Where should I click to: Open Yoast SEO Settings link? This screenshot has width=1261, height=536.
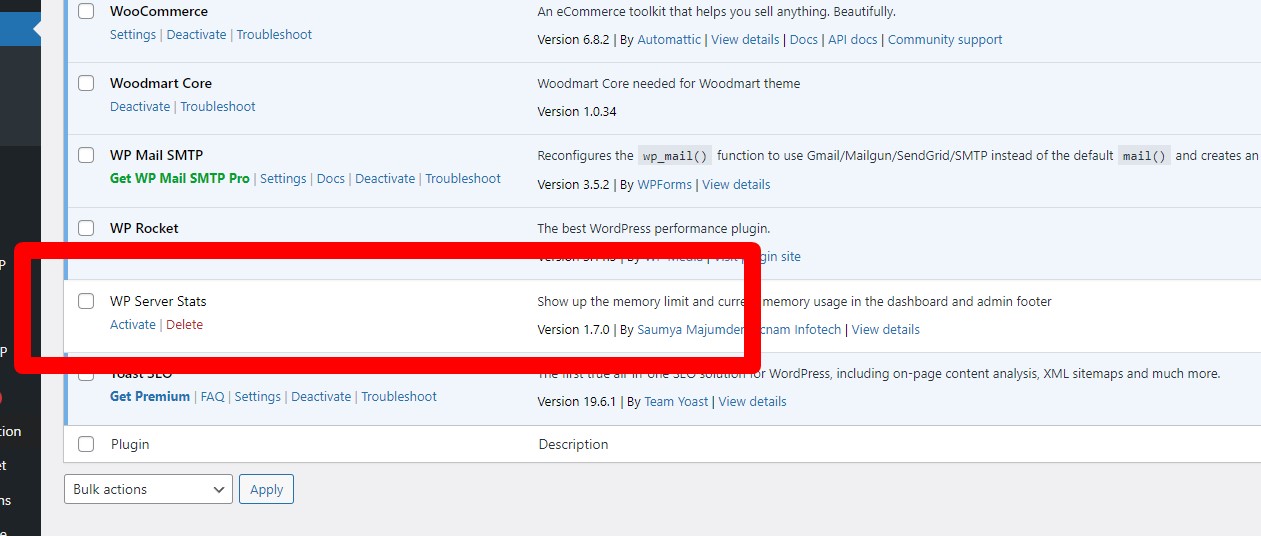[258, 396]
